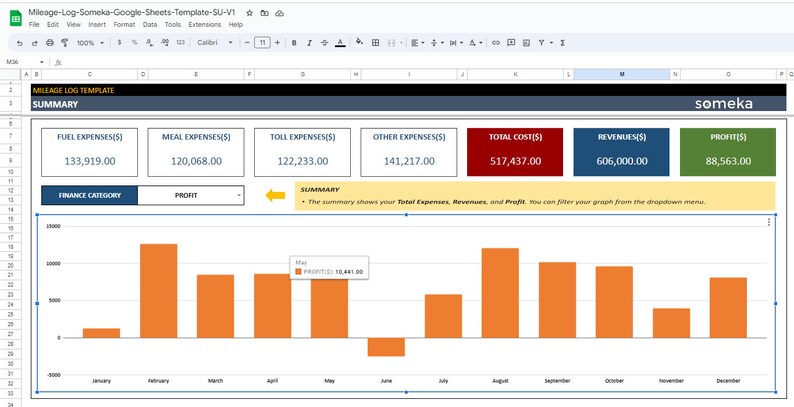Open the Insert menu
The height and width of the screenshot is (407, 794).
click(97, 24)
